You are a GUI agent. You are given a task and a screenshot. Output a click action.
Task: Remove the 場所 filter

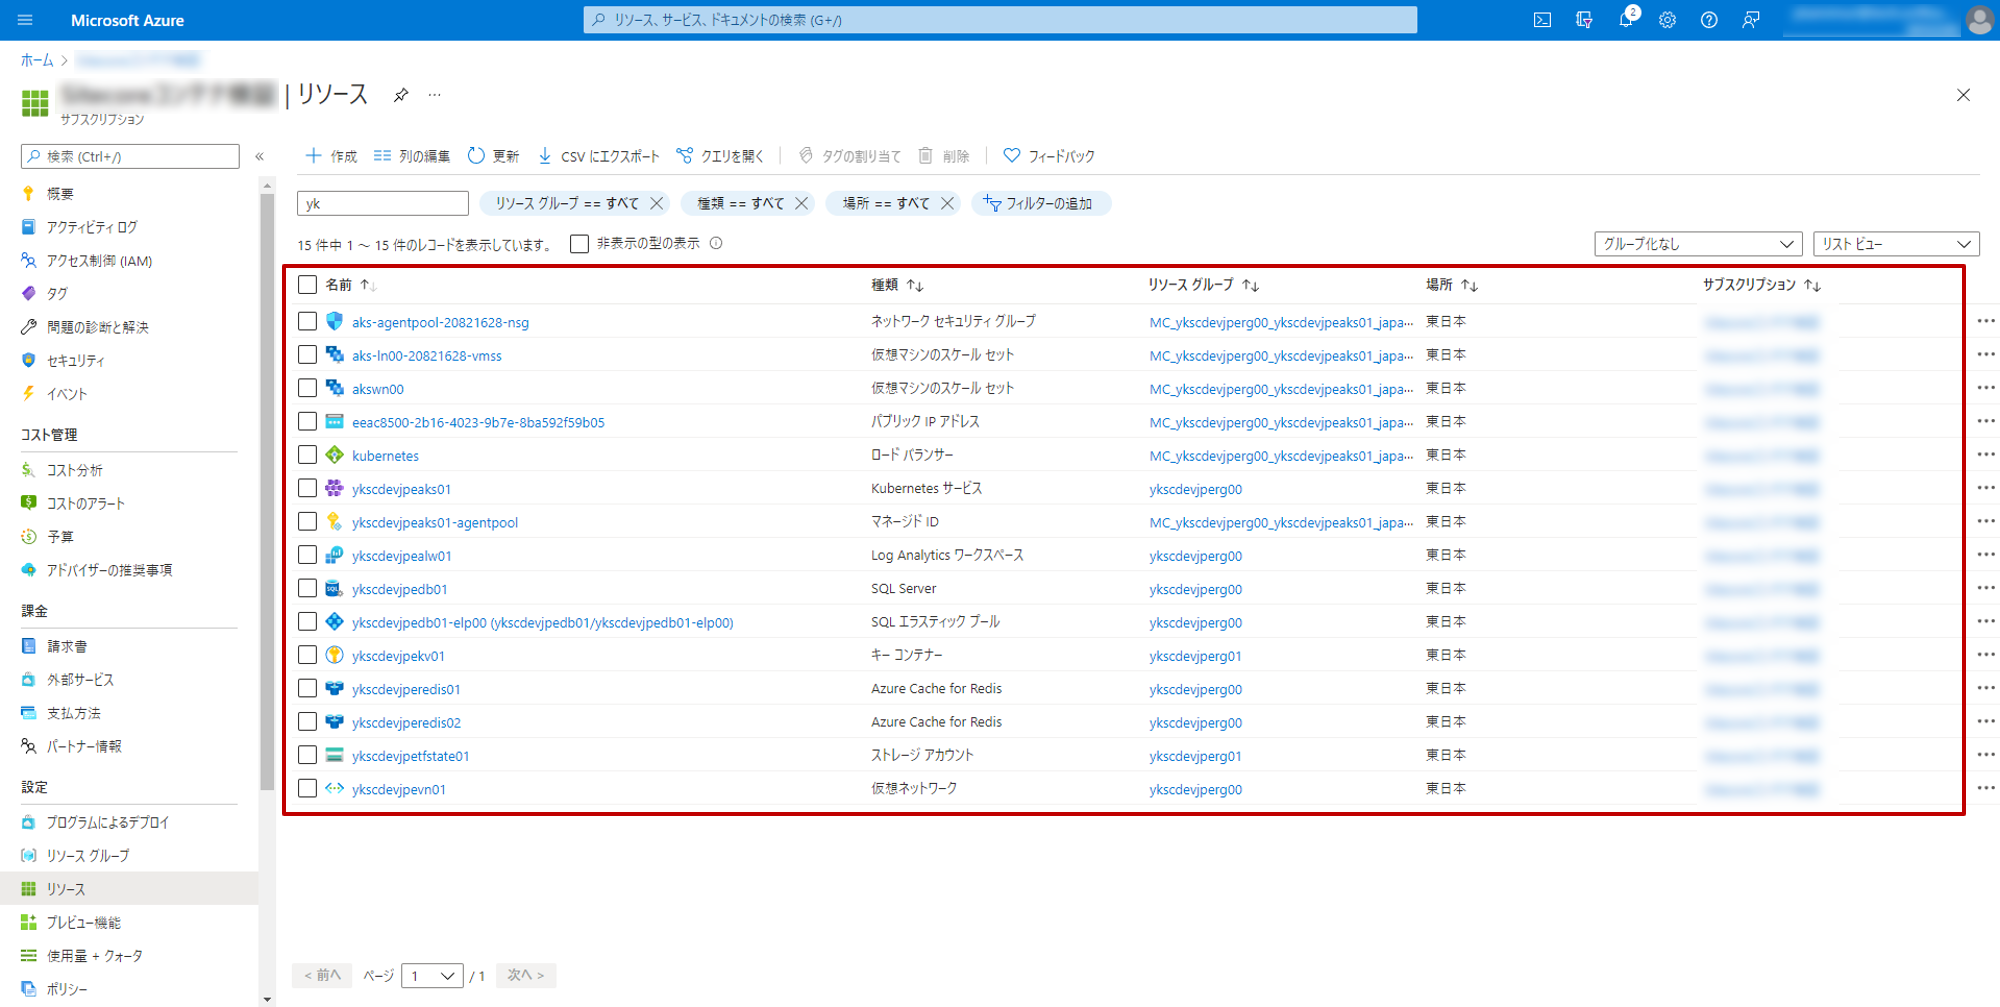pyautogui.click(x=948, y=203)
